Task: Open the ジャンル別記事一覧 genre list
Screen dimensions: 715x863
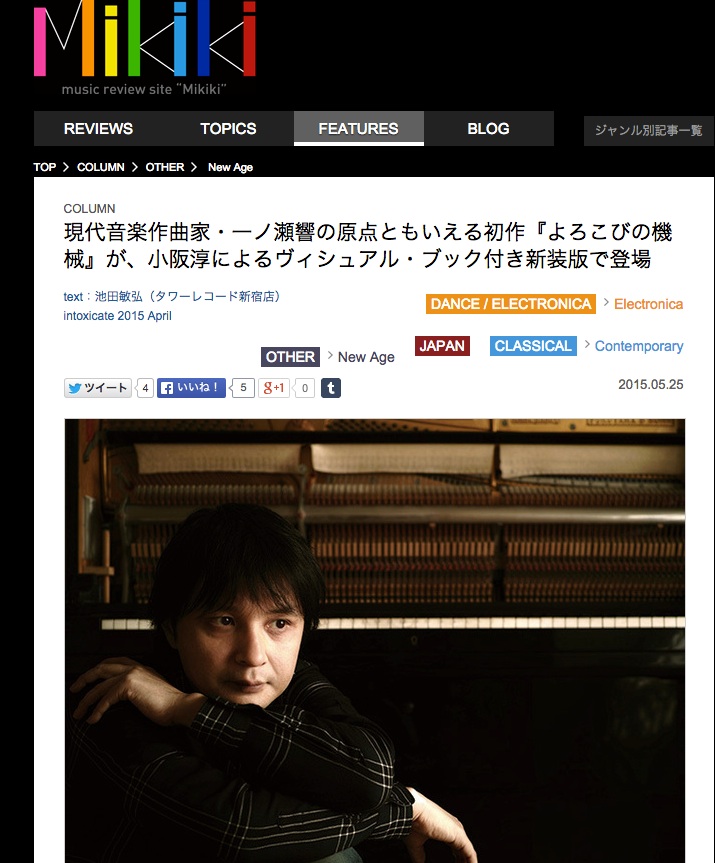Action: (x=648, y=130)
